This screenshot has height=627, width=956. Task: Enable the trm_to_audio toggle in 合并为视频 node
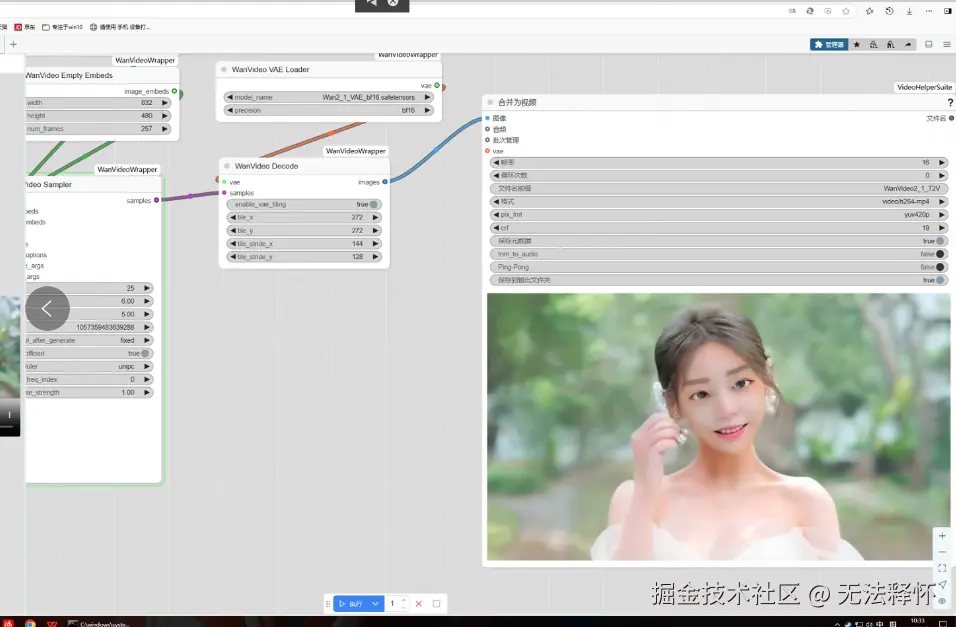point(938,254)
